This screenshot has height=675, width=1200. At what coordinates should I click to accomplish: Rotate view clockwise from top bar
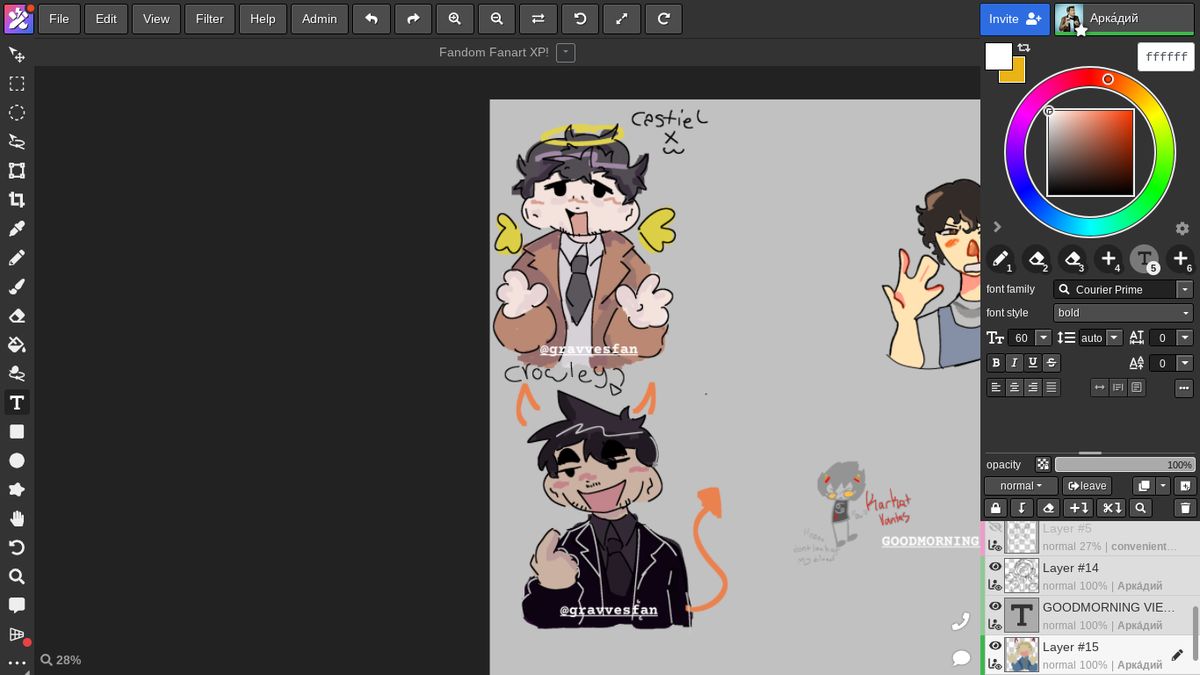coord(664,18)
